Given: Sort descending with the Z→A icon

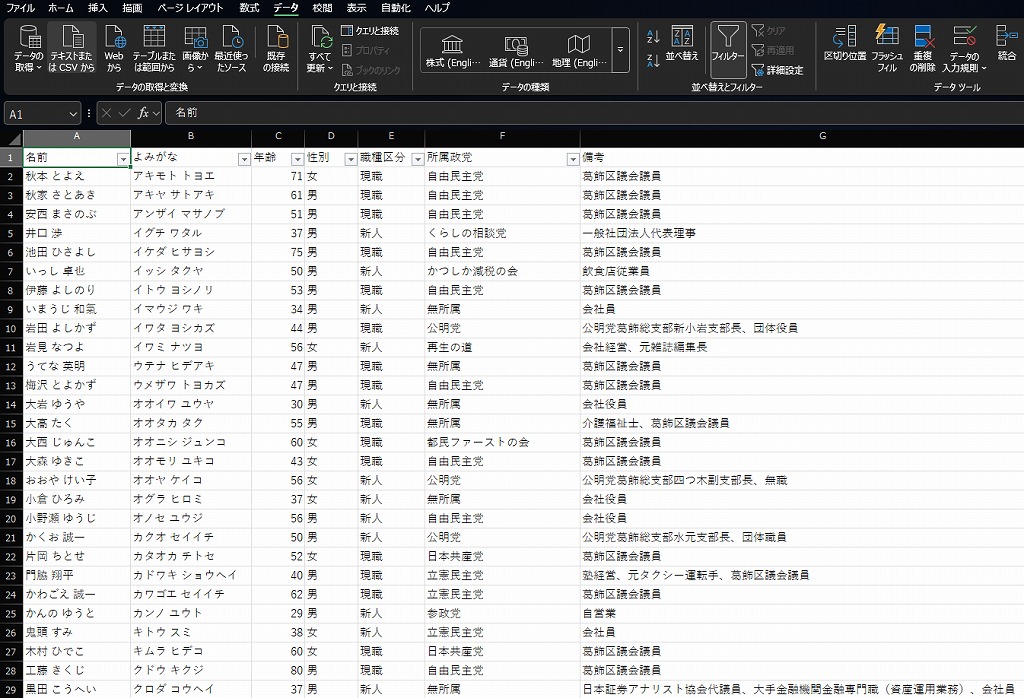Looking at the screenshot, I should click(653, 60).
